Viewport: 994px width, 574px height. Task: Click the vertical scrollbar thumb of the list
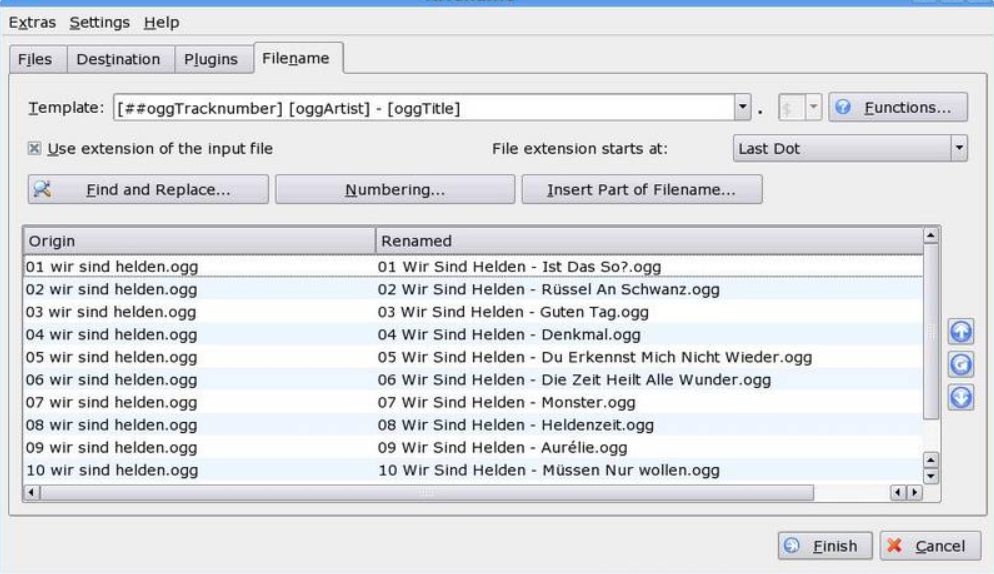point(931,331)
